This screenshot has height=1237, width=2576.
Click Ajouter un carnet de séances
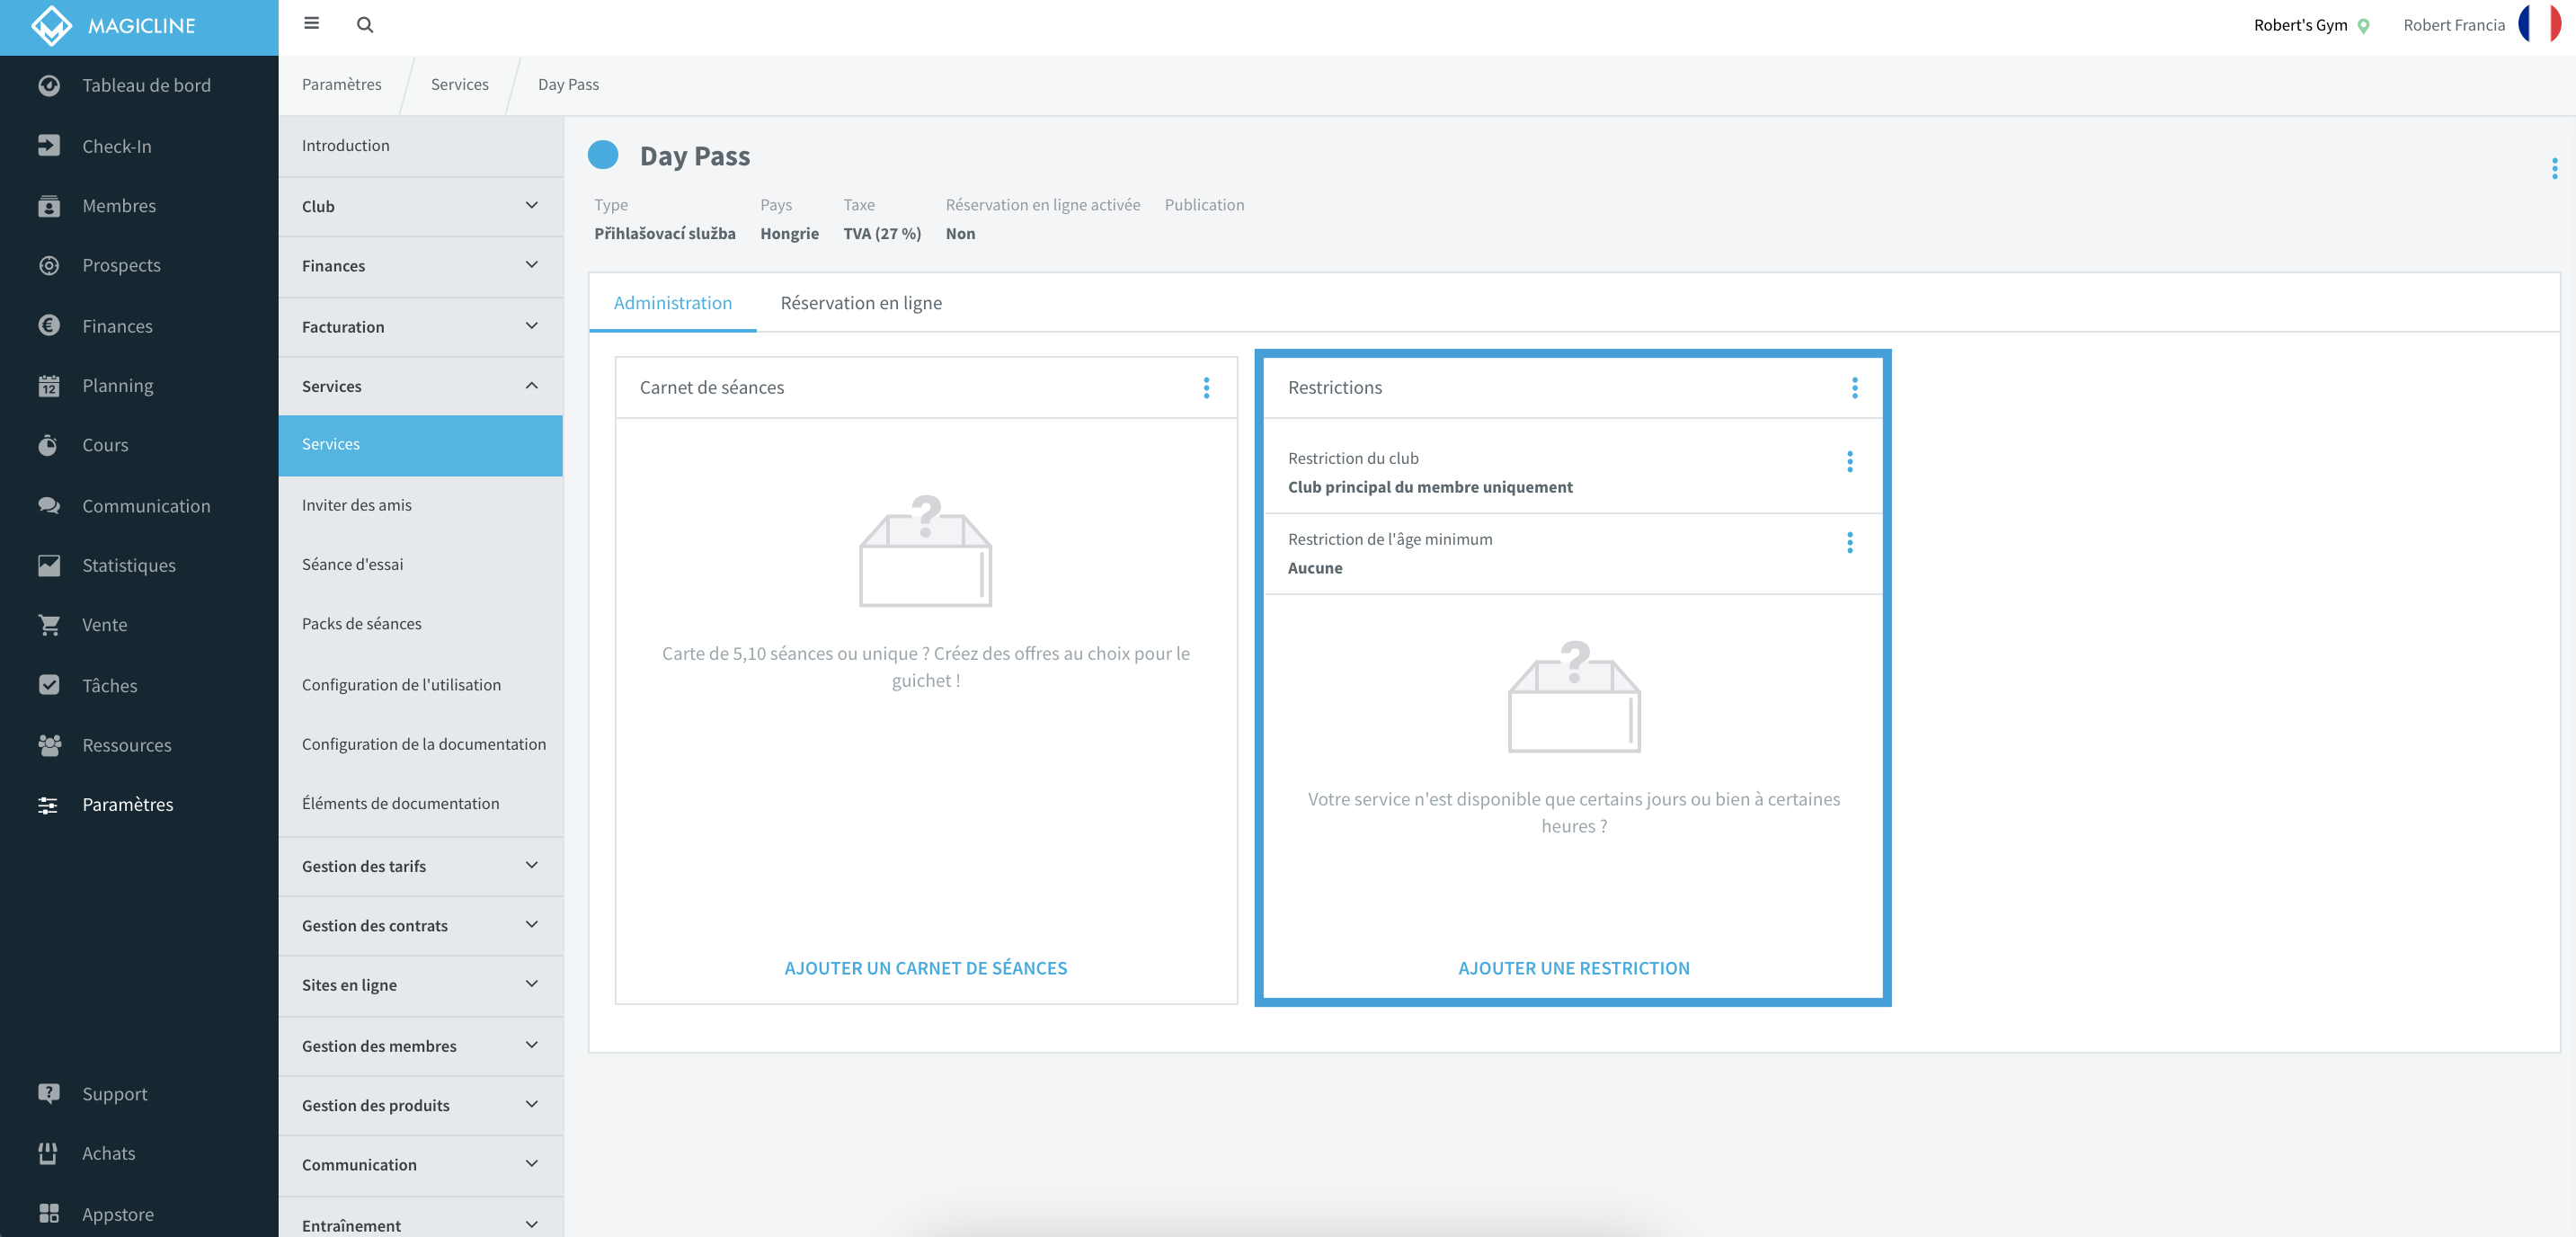point(925,967)
